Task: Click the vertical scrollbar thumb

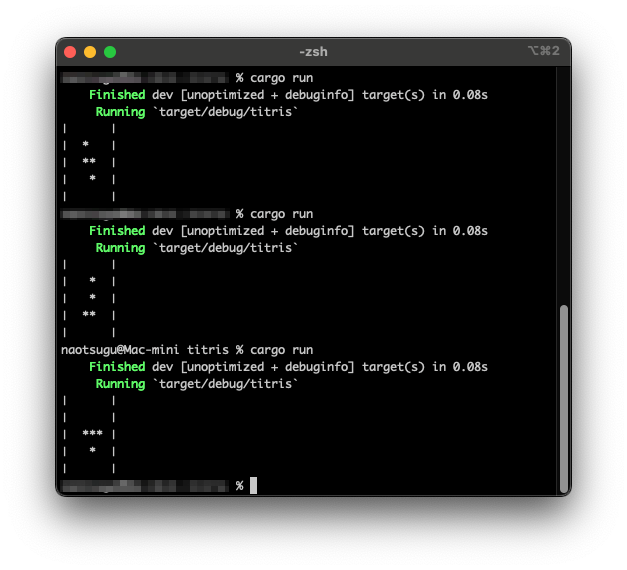Action: tap(563, 398)
